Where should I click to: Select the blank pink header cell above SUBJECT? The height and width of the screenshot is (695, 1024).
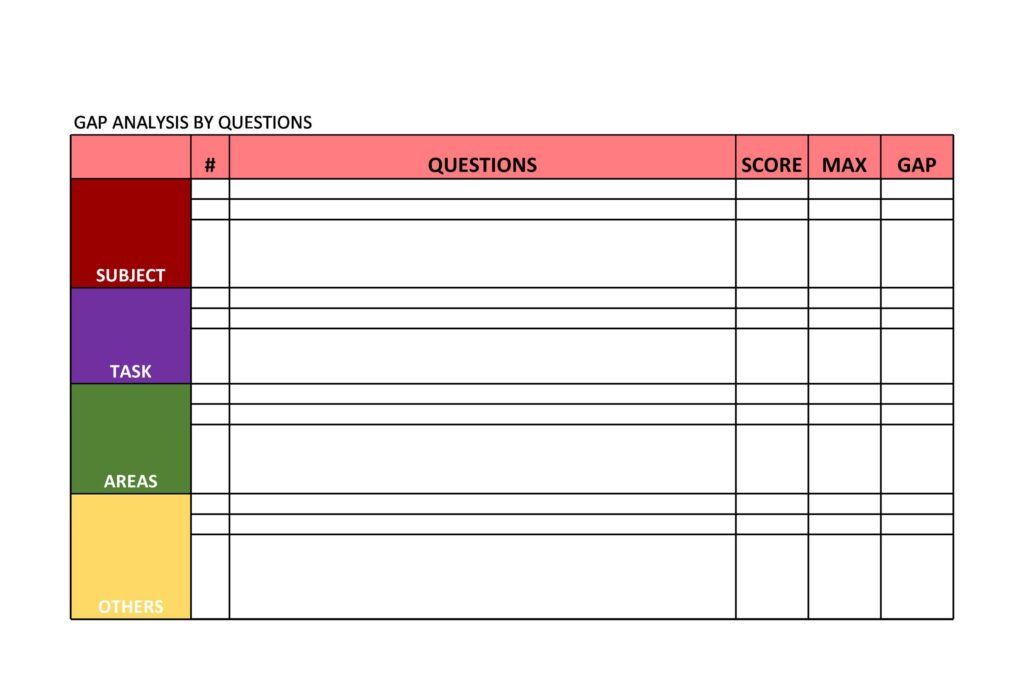point(131,157)
